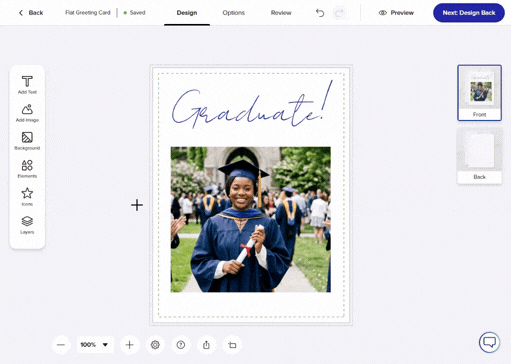Click the undo arrow icon
Image resolution: width=511 pixels, height=364 pixels.
(x=320, y=13)
